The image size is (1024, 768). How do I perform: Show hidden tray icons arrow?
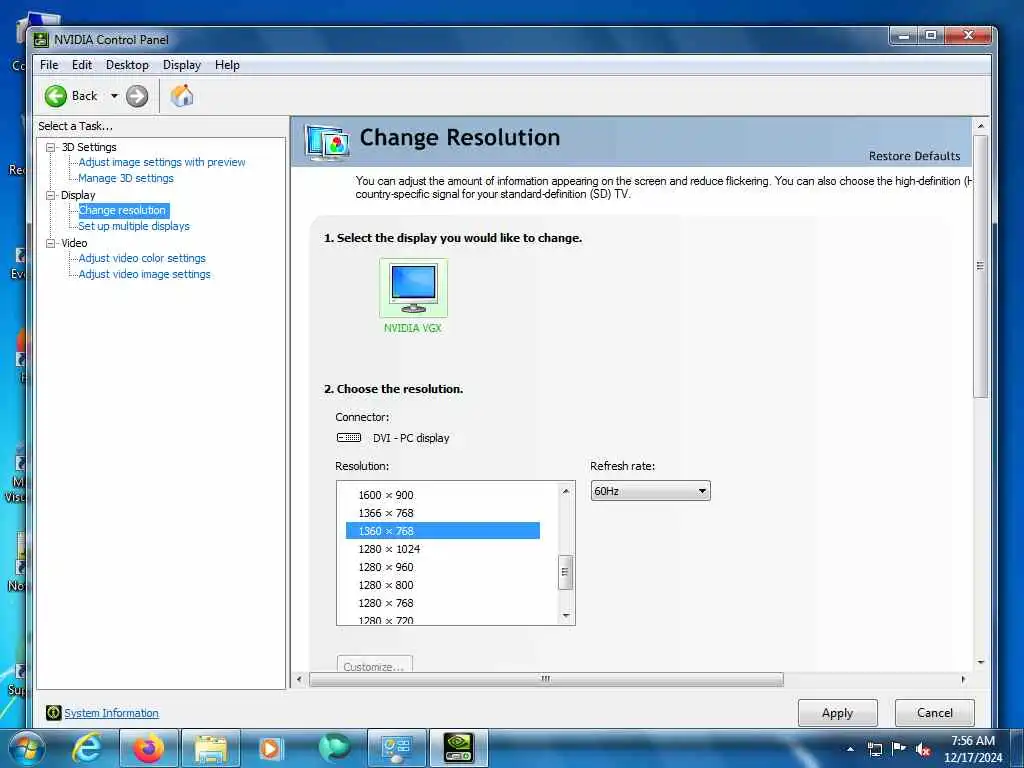pyautogui.click(x=850, y=749)
